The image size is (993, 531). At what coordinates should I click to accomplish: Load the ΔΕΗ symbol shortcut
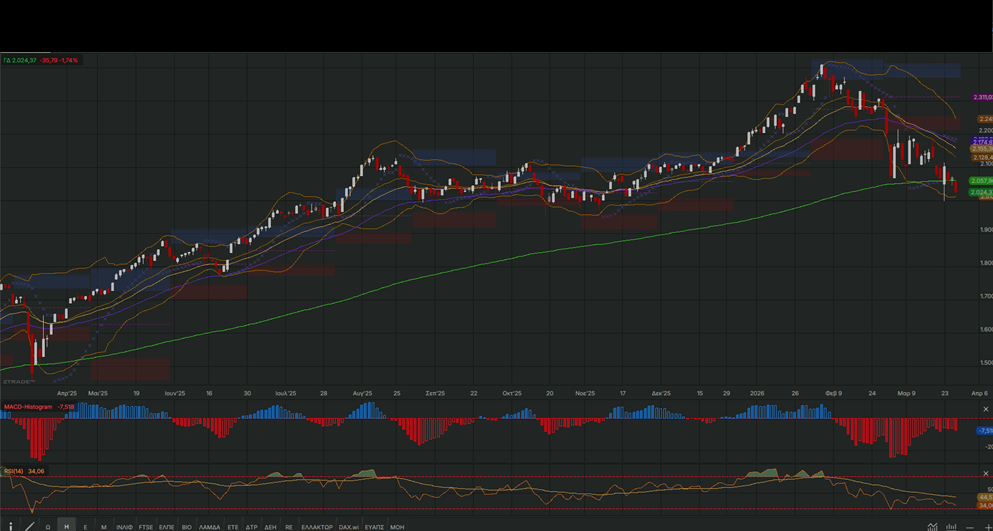tap(270, 527)
